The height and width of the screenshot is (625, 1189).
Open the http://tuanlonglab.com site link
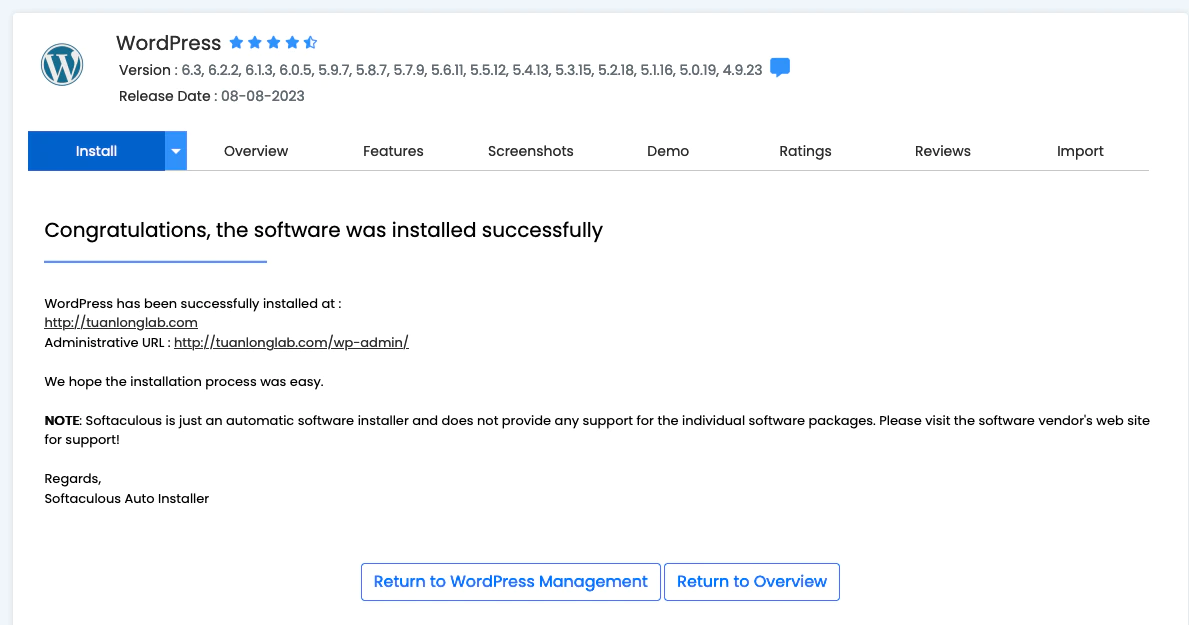pos(121,323)
